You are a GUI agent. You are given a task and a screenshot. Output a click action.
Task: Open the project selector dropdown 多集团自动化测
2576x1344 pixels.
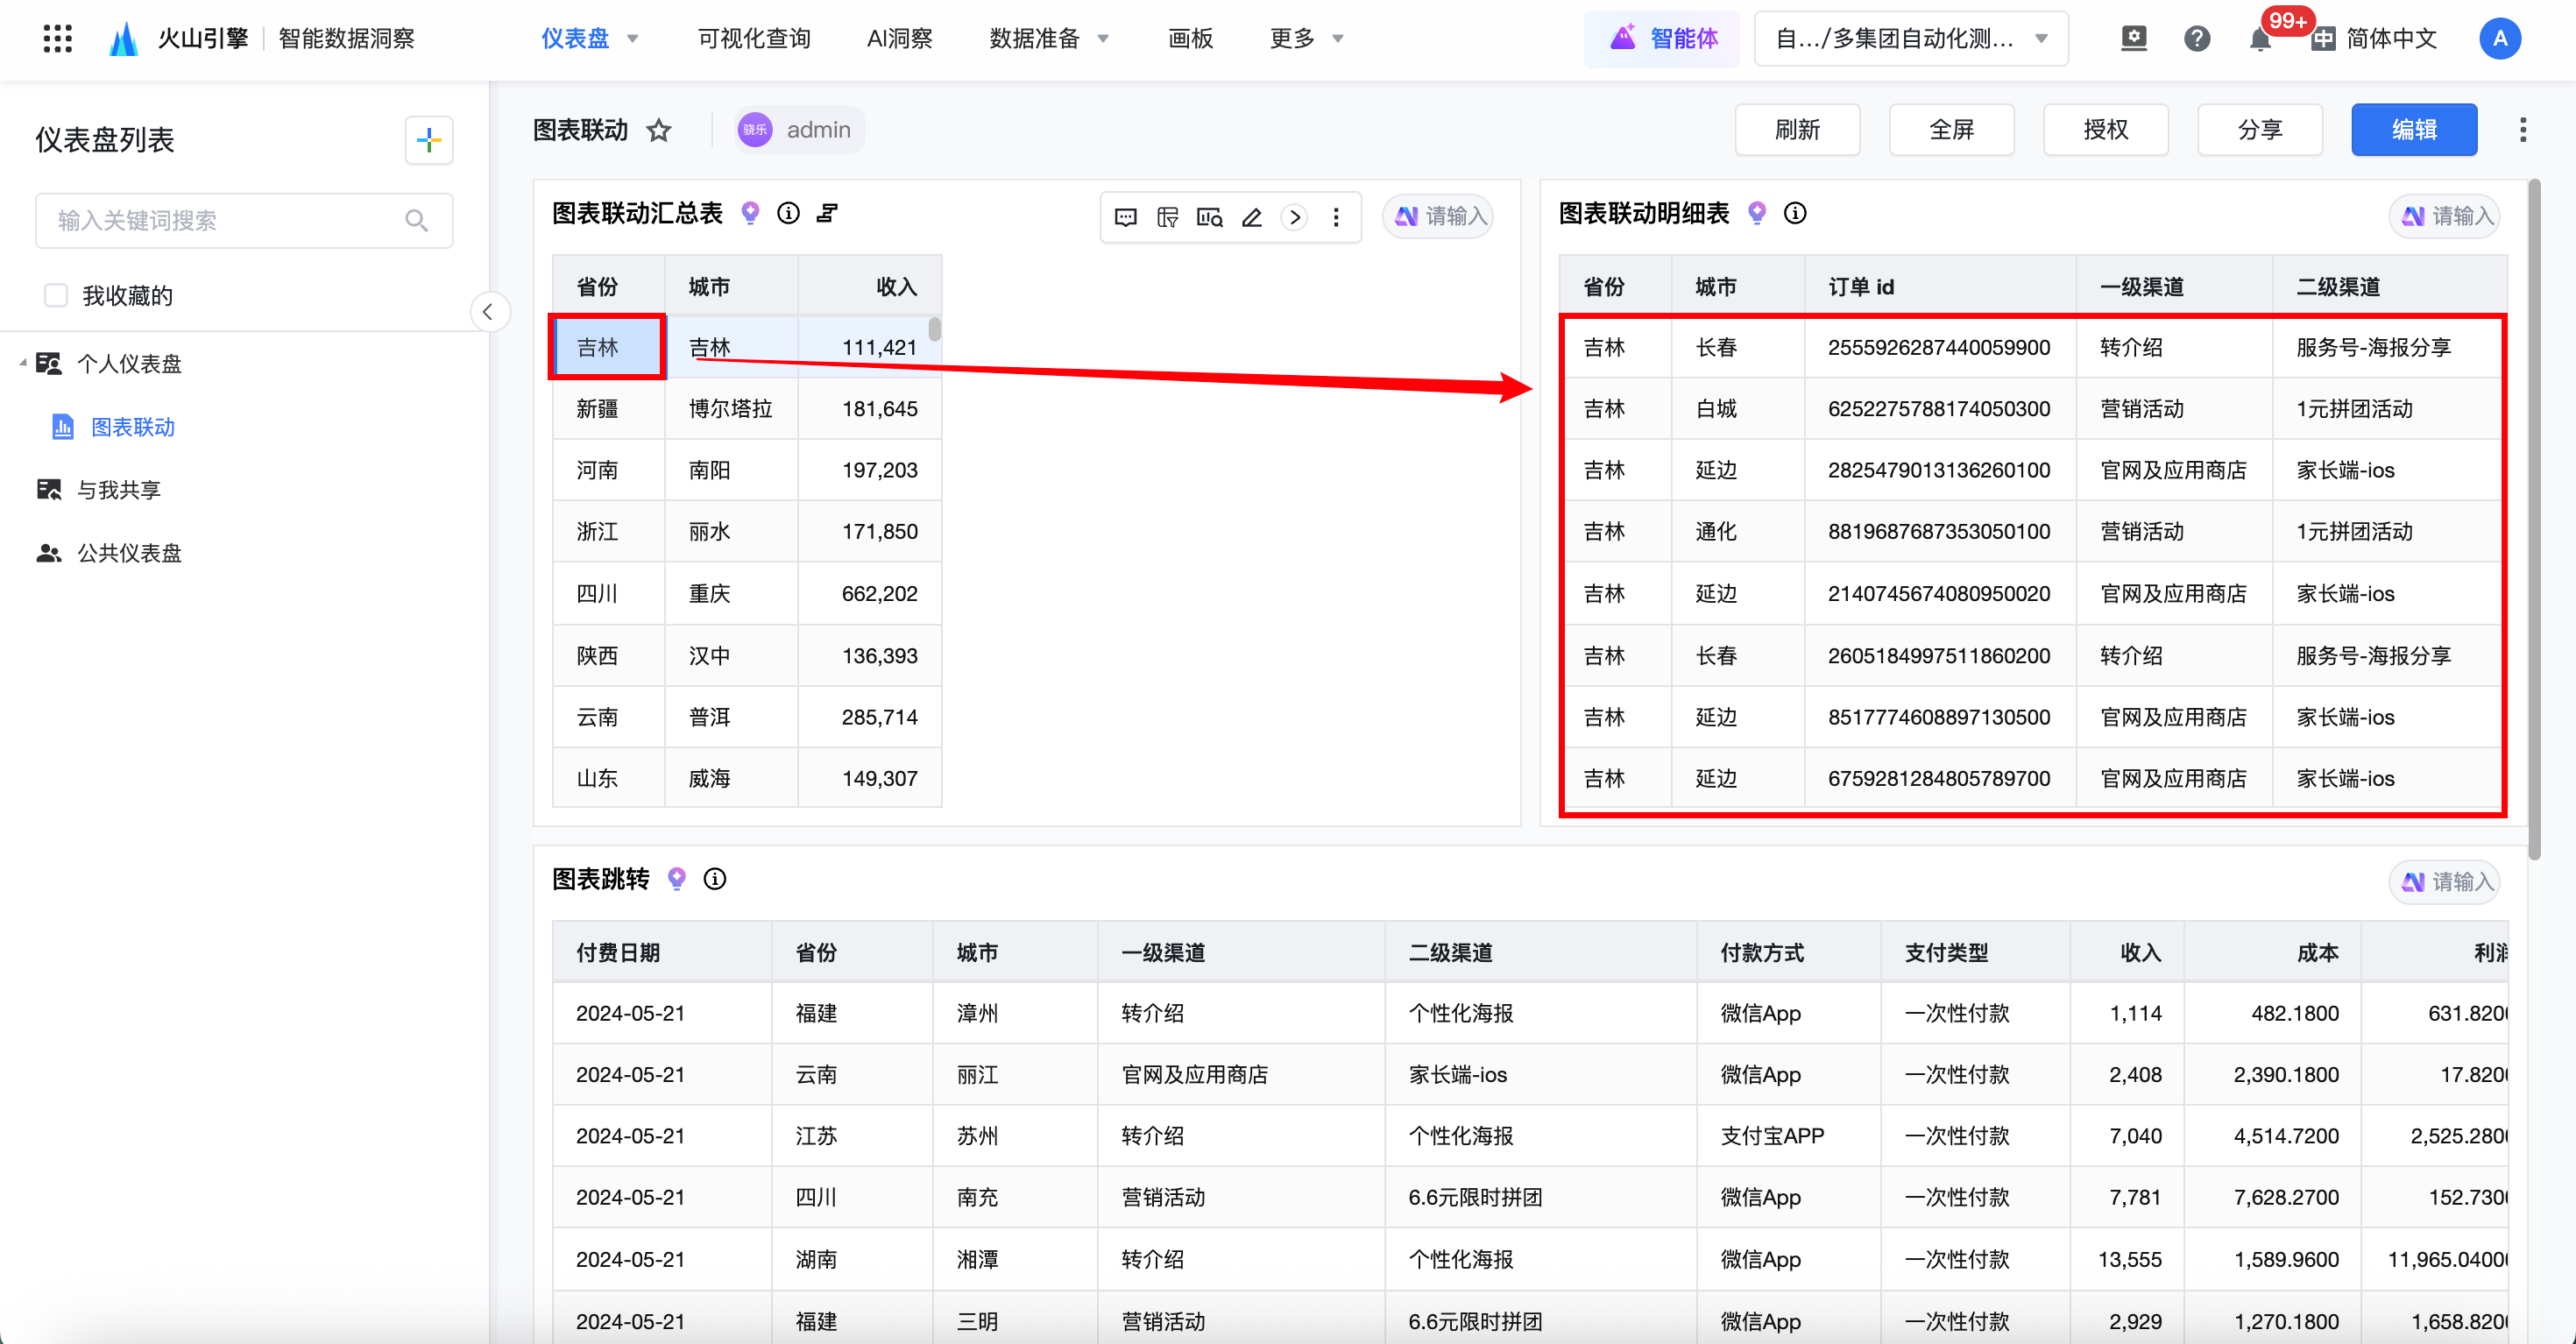pyautogui.click(x=1910, y=39)
